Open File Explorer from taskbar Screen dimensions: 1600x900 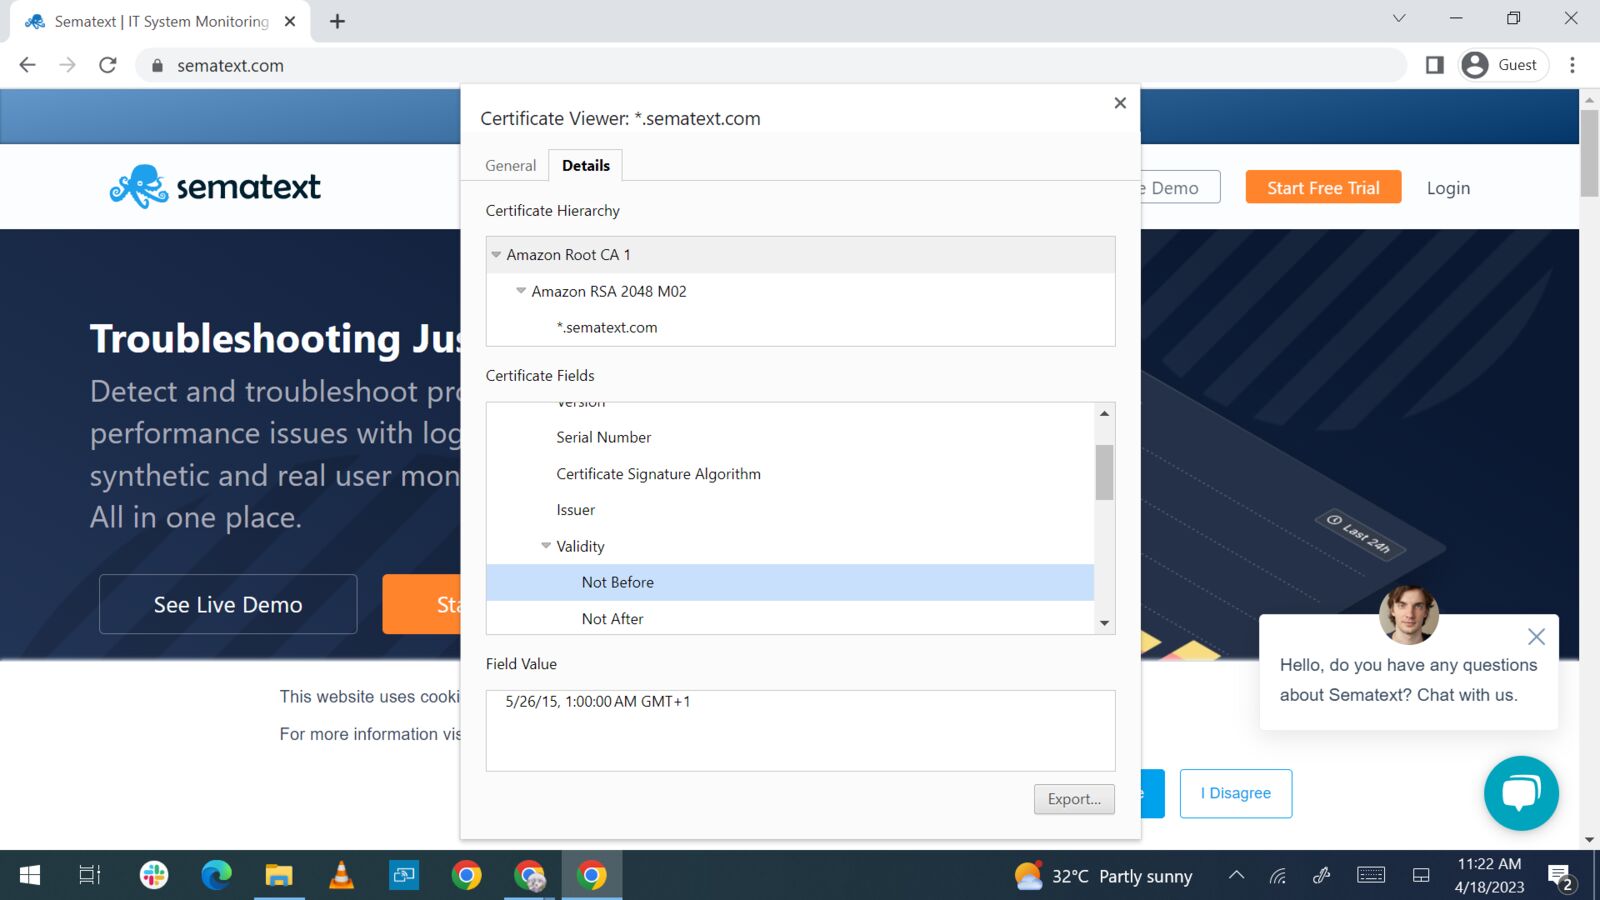pos(279,876)
